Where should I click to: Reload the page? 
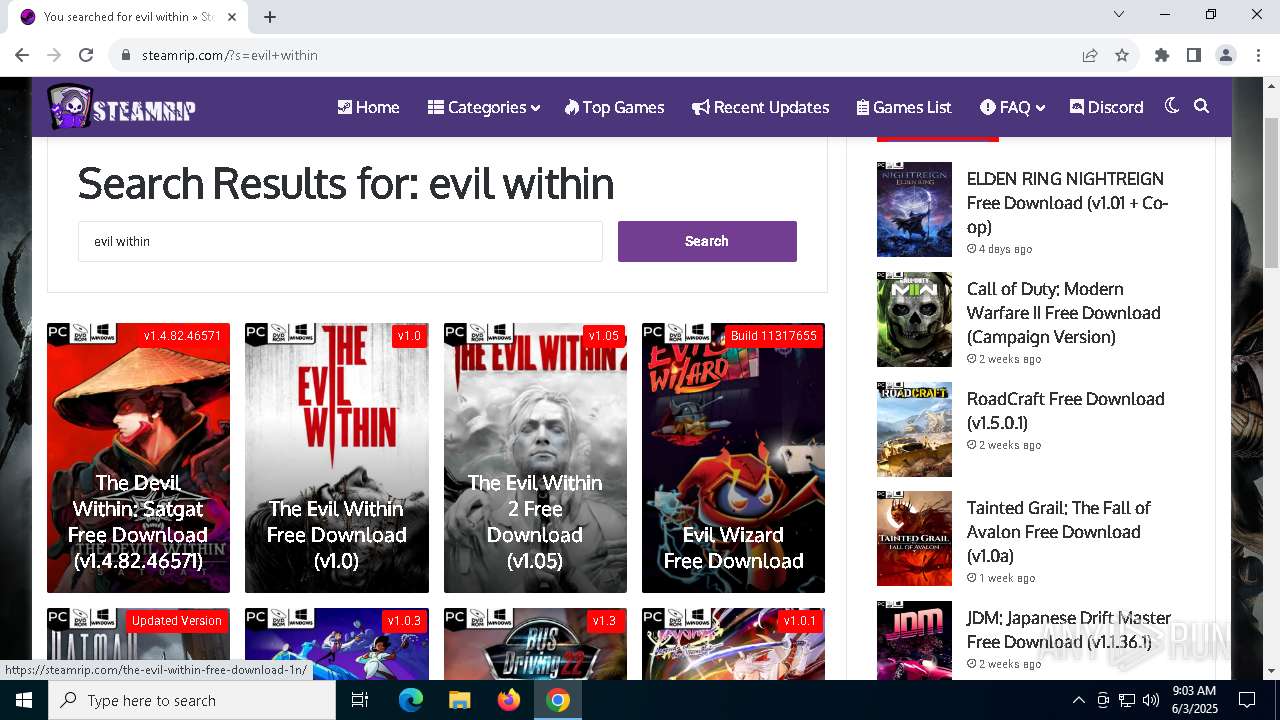pyautogui.click(x=86, y=55)
